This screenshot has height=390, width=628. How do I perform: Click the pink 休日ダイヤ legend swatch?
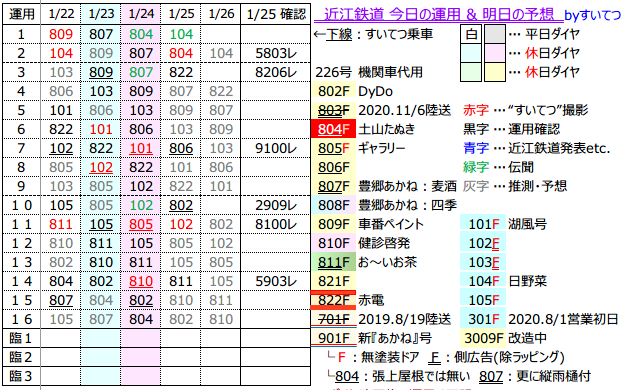495,53
